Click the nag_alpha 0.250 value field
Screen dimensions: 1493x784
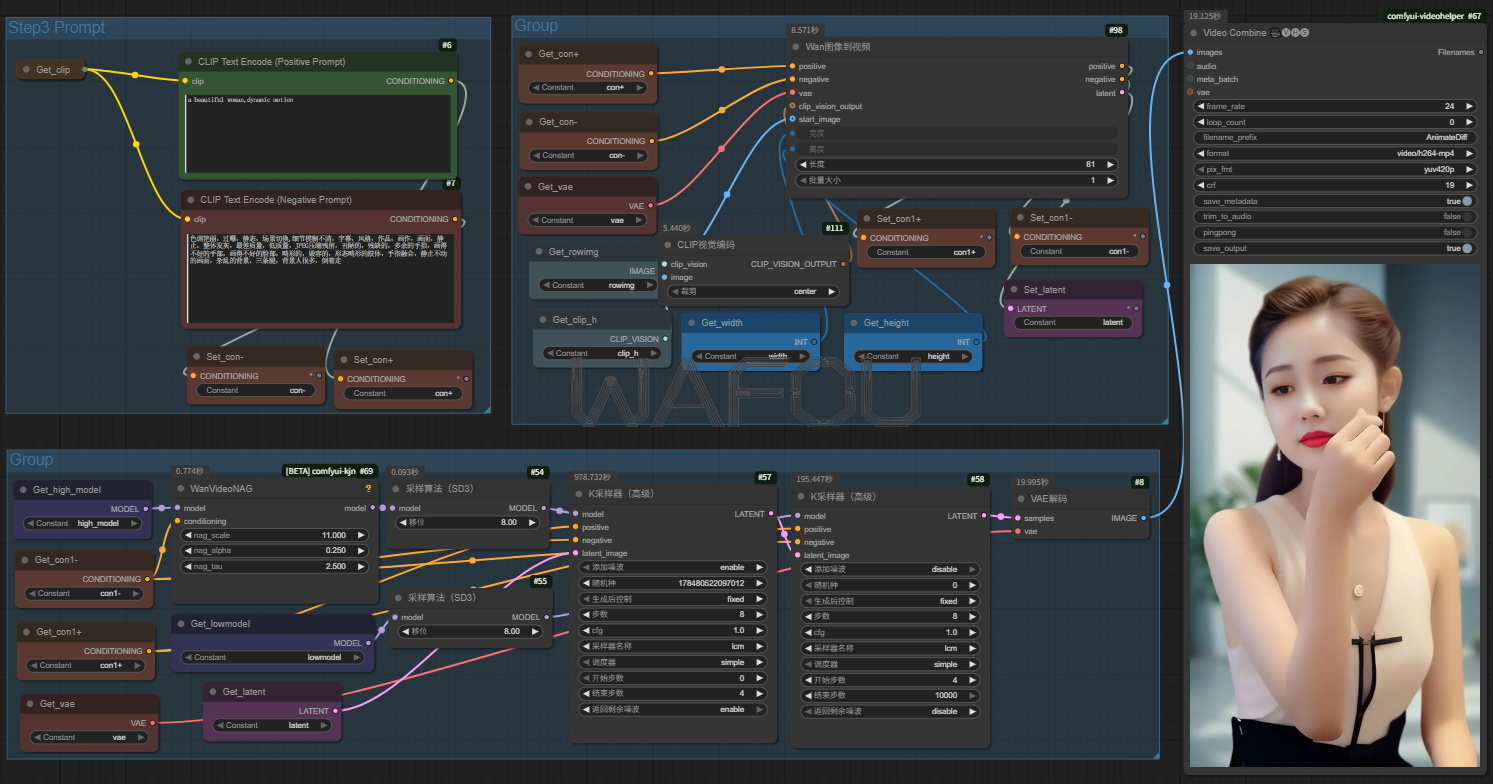pos(274,550)
